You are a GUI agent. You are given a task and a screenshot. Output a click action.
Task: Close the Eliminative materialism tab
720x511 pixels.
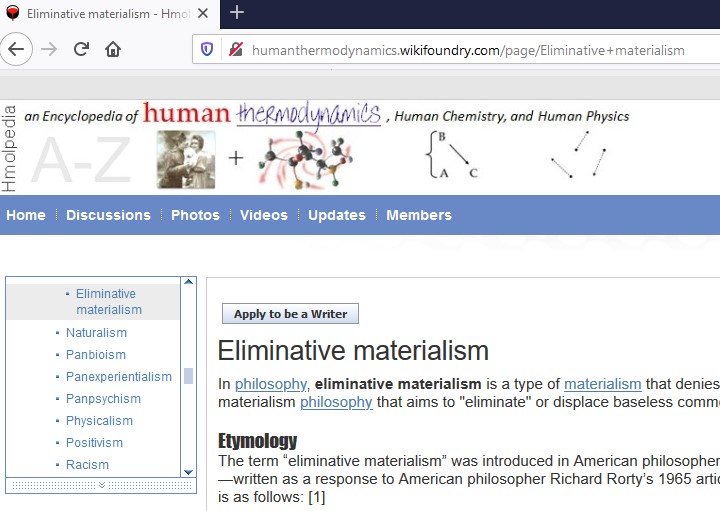click(203, 14)
